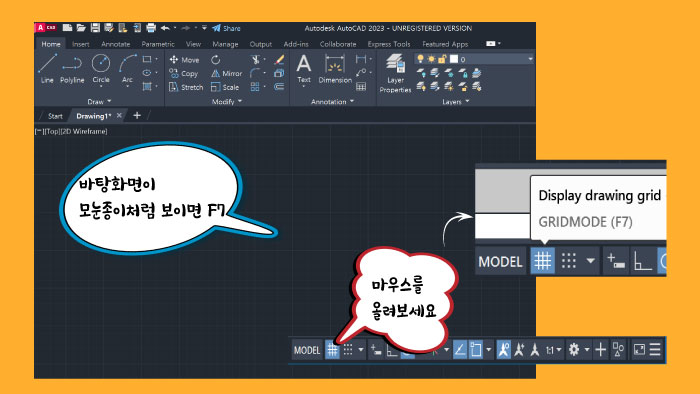This screenshot has width=700, height=394.
Task: Click the Copy command
Action: pyautogui.click(x=183, y=73)
